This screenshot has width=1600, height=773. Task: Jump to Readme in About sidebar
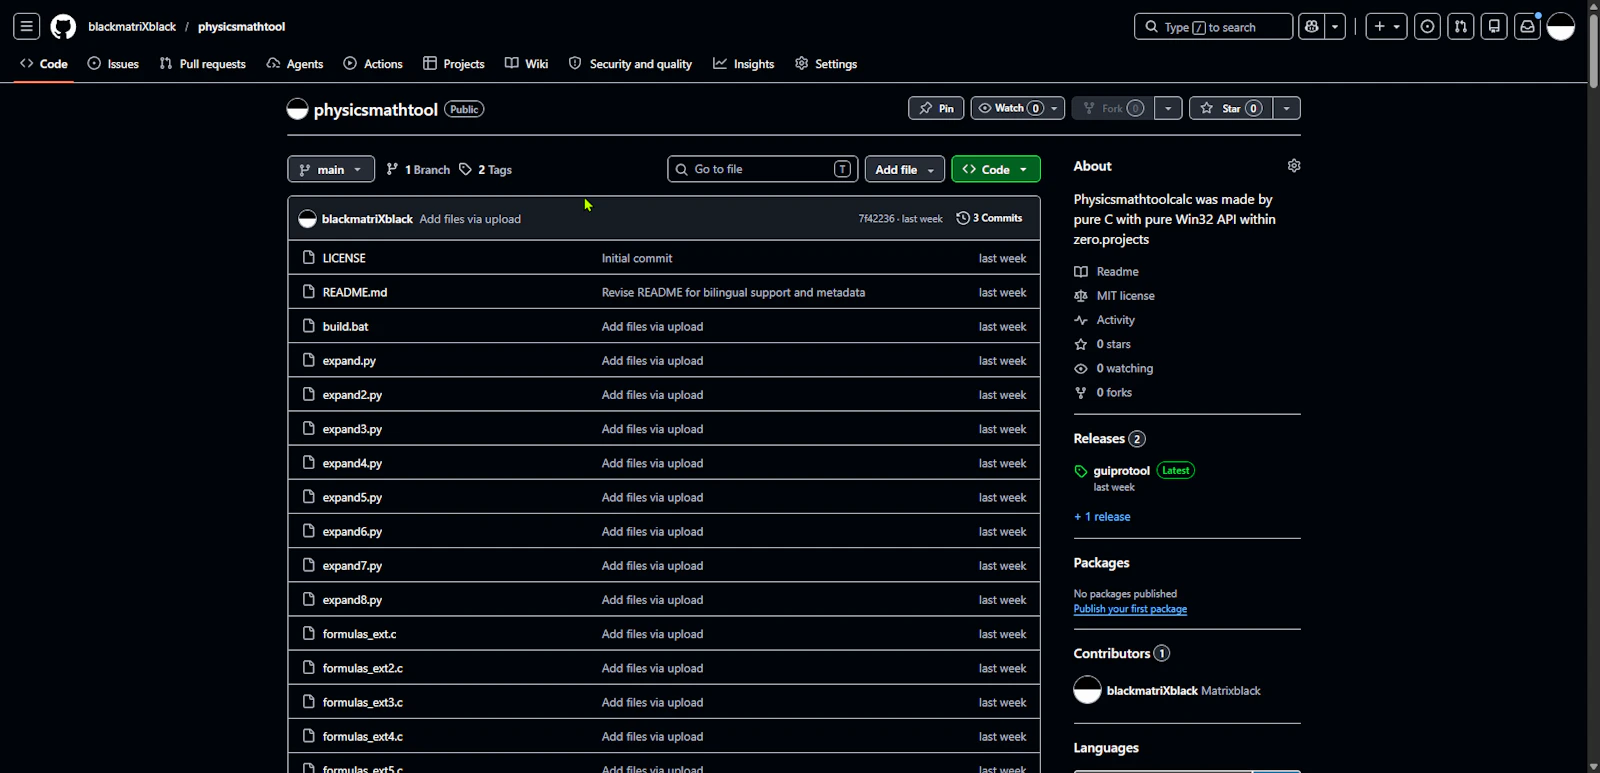[1106, 272]
